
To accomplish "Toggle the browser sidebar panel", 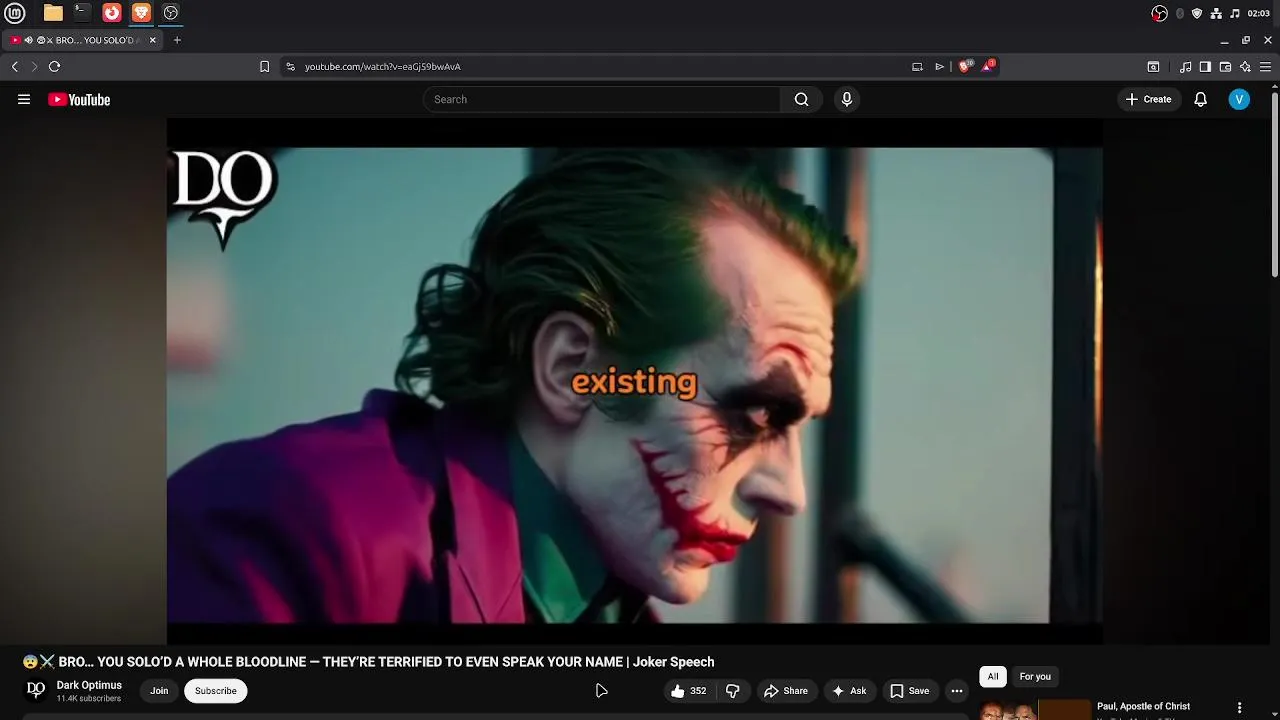I will tap(1205, 67).
